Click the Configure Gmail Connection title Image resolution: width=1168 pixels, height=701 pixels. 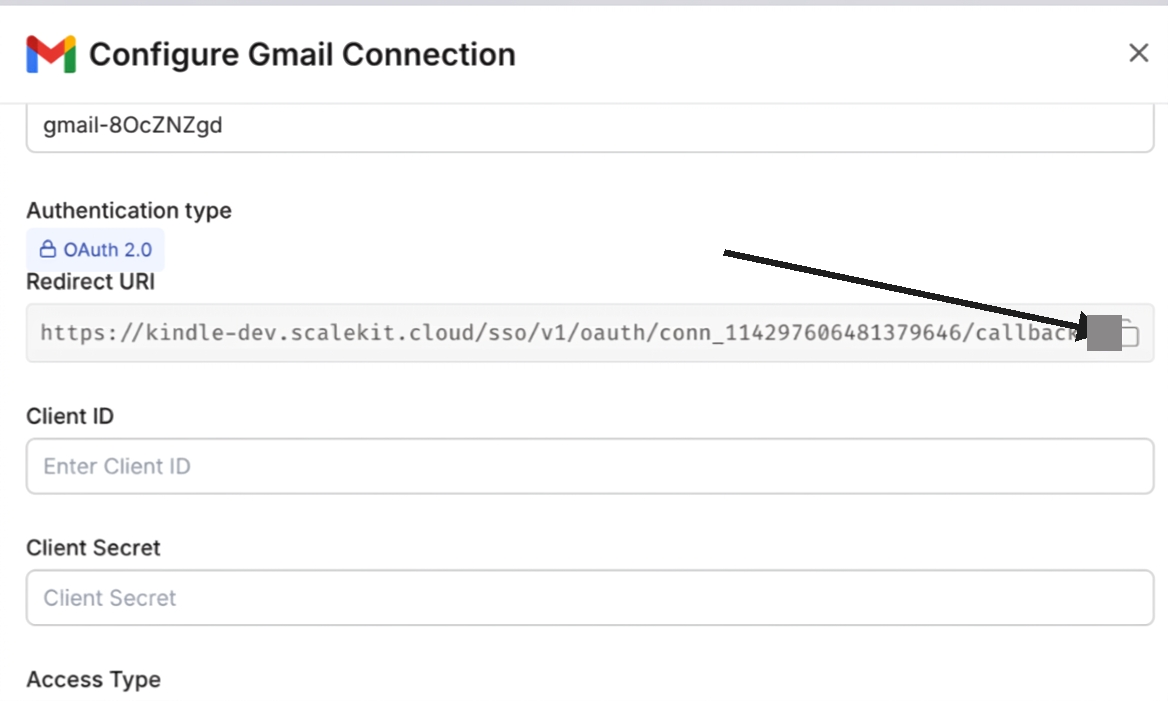302,54
